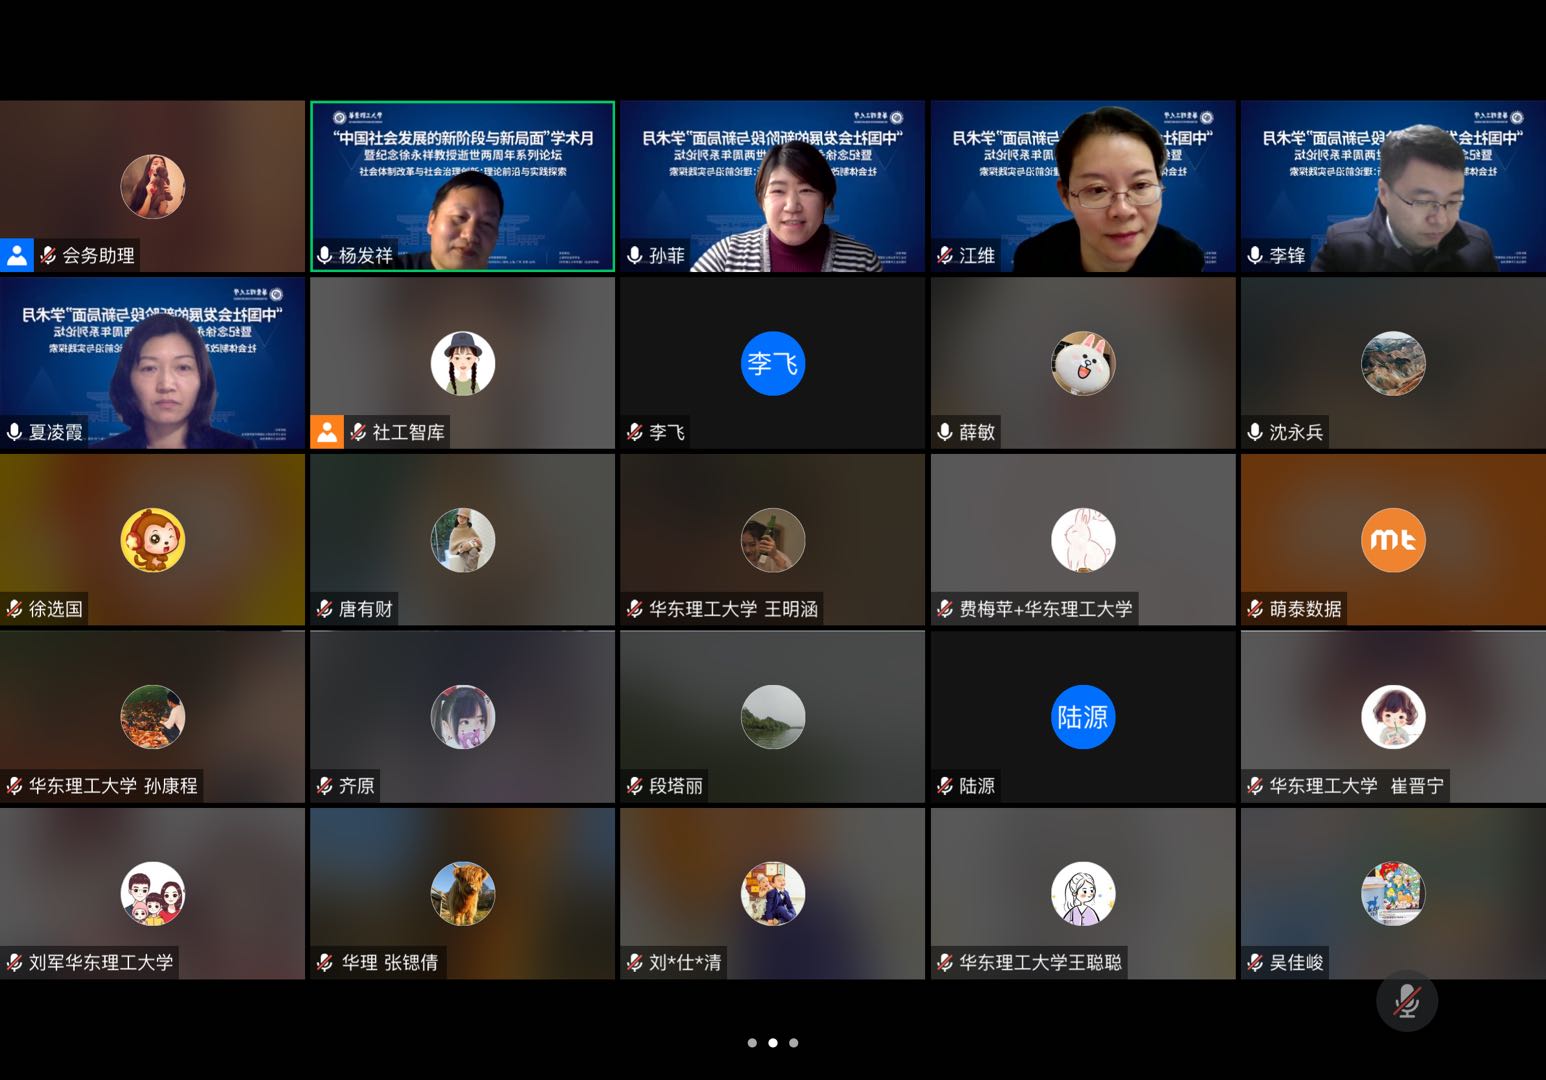Image resolution: width=1546 pixels, height=1080 pixels.
Task: Select the active speaker 杨发祥 video tile
Action: click(x=462, y=186)
